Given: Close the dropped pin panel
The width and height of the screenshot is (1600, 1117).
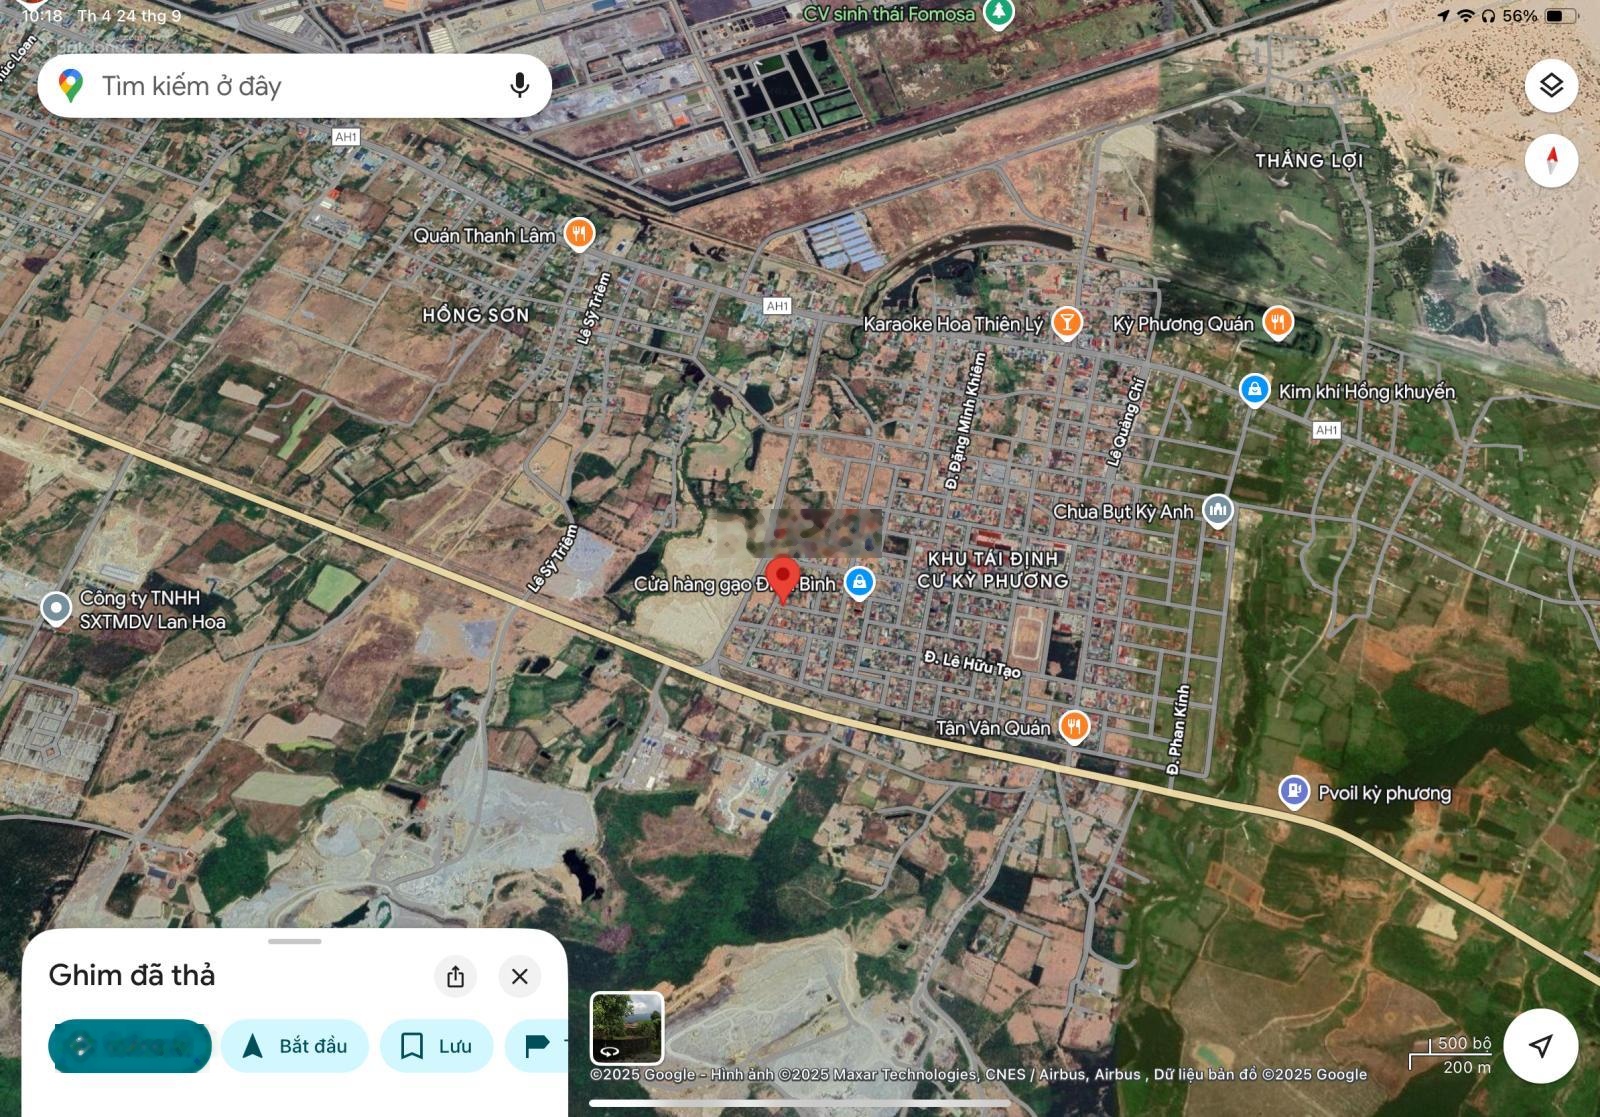Looking at the screenshot, I should pos(519,976).
